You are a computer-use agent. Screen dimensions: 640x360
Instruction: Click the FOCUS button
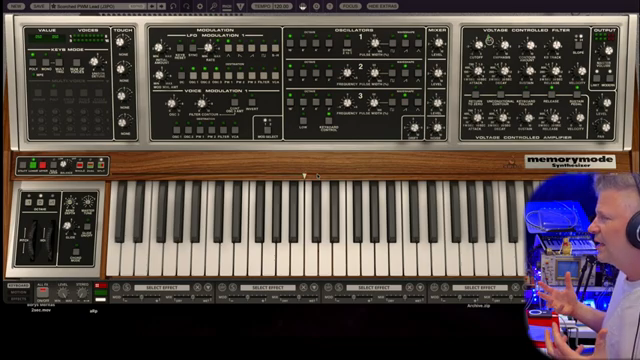(350, 6)
